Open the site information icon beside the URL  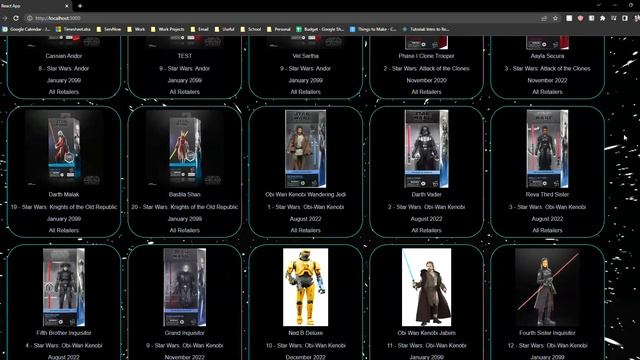[x=29, y=18]
